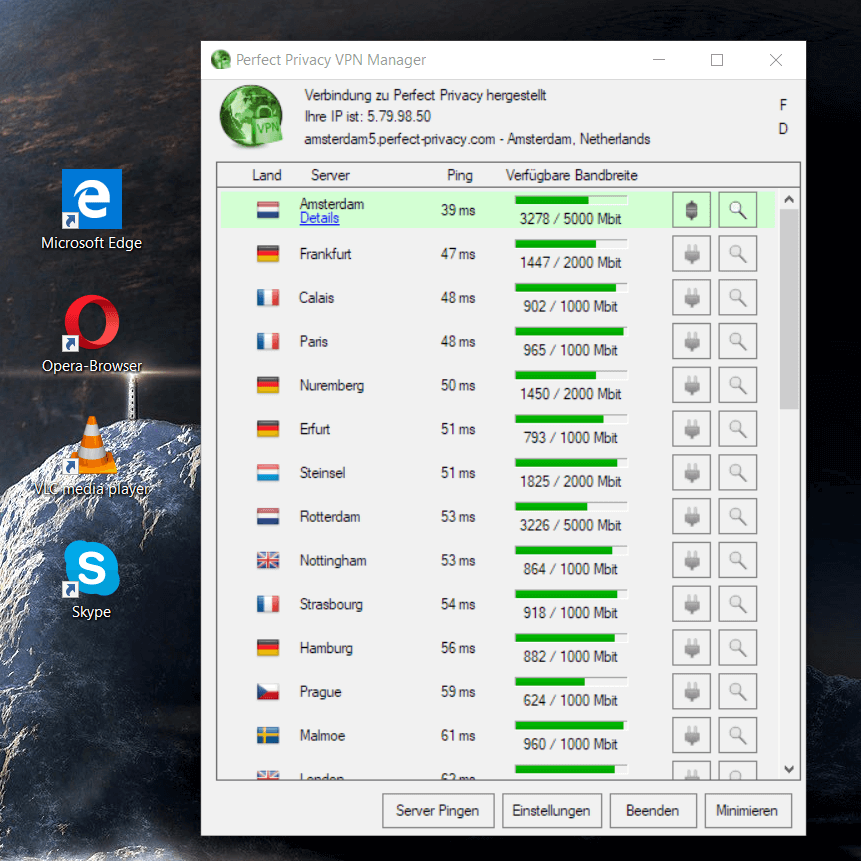Screen dimensions: 861x861
Task: Open the Paris server magnifier icon
Action: (x=737, y=341)
